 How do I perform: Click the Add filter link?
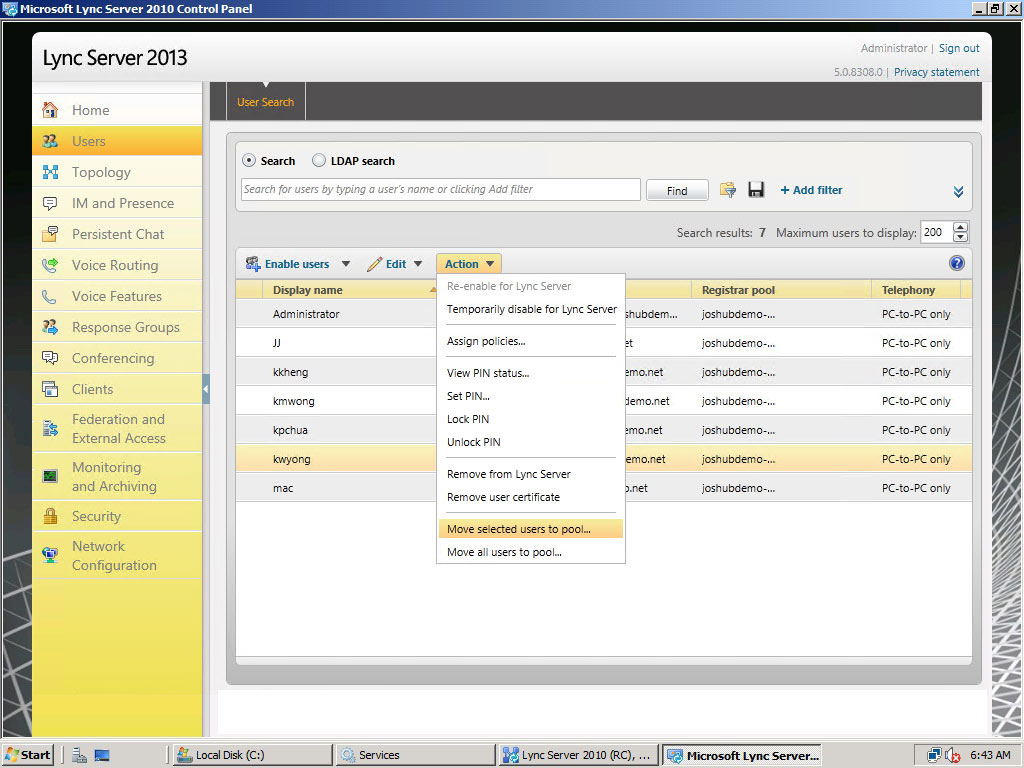click(x=811, y=190)
